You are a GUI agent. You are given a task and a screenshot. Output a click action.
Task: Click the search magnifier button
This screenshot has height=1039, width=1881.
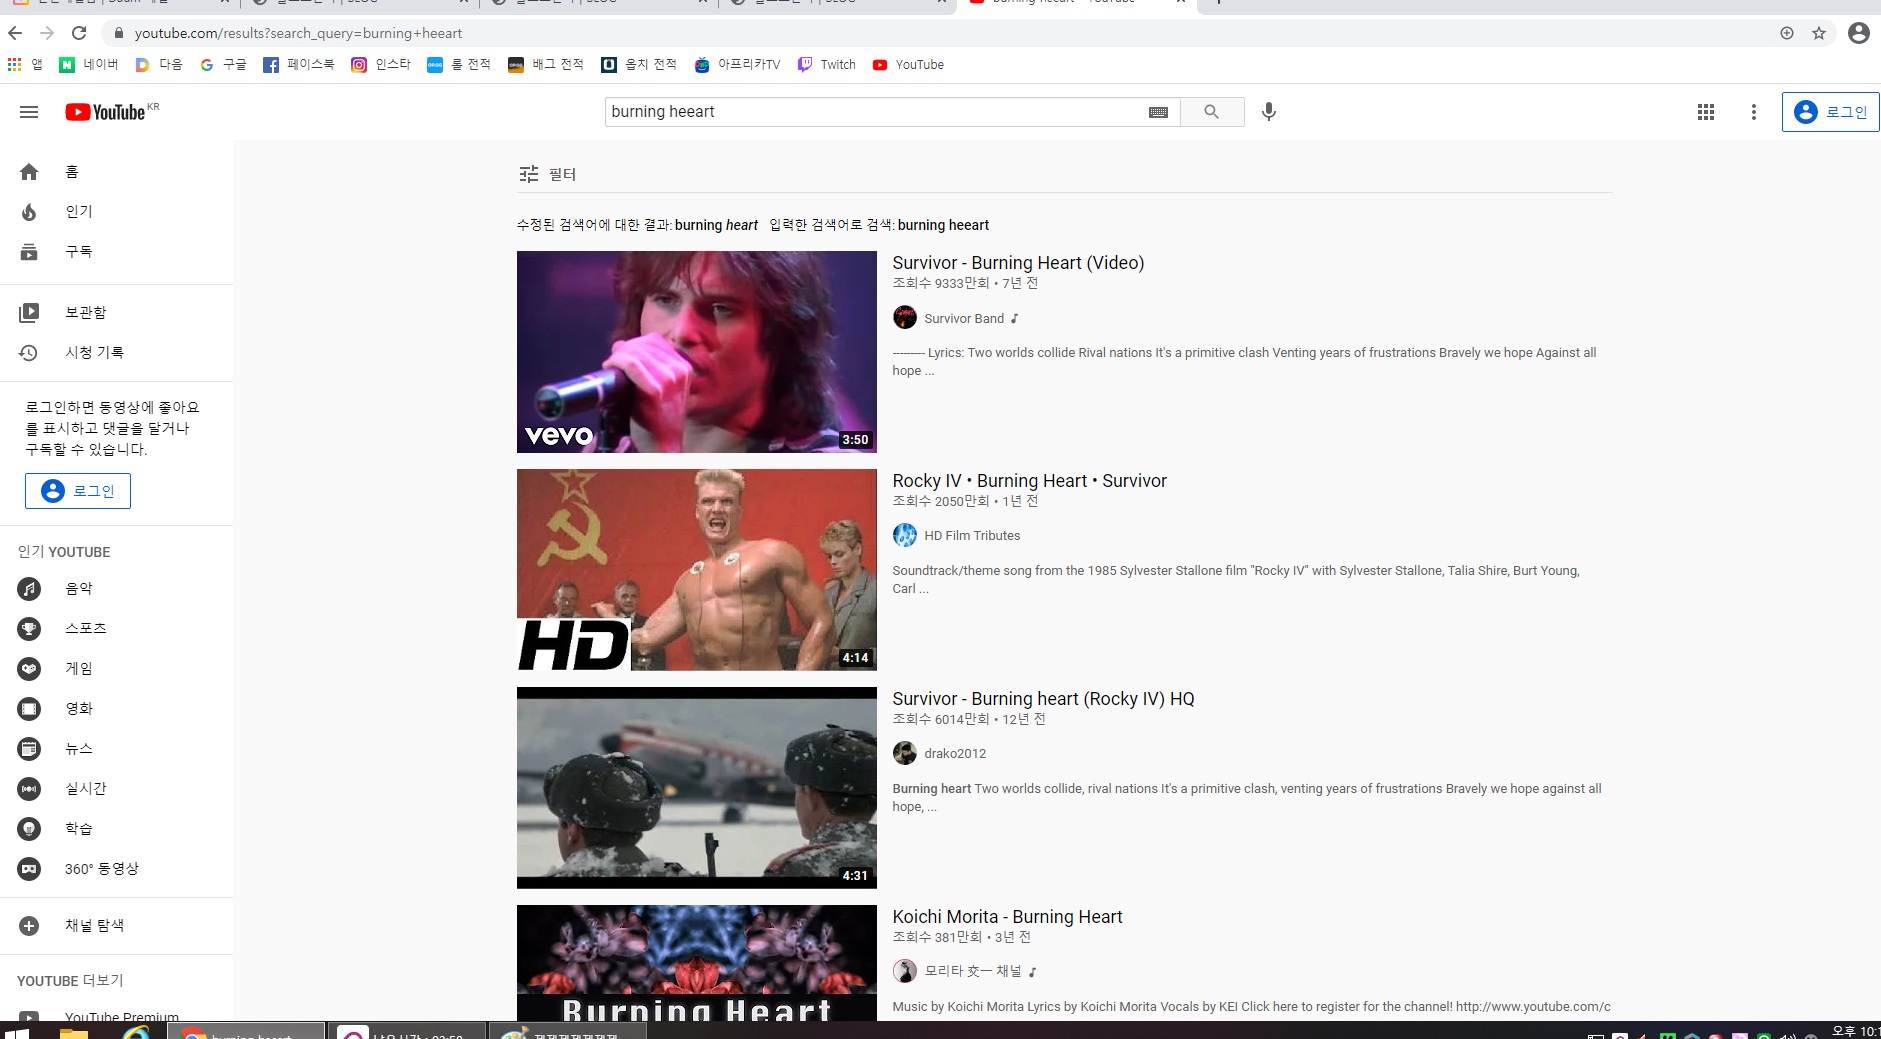[x=1212, y=112]
